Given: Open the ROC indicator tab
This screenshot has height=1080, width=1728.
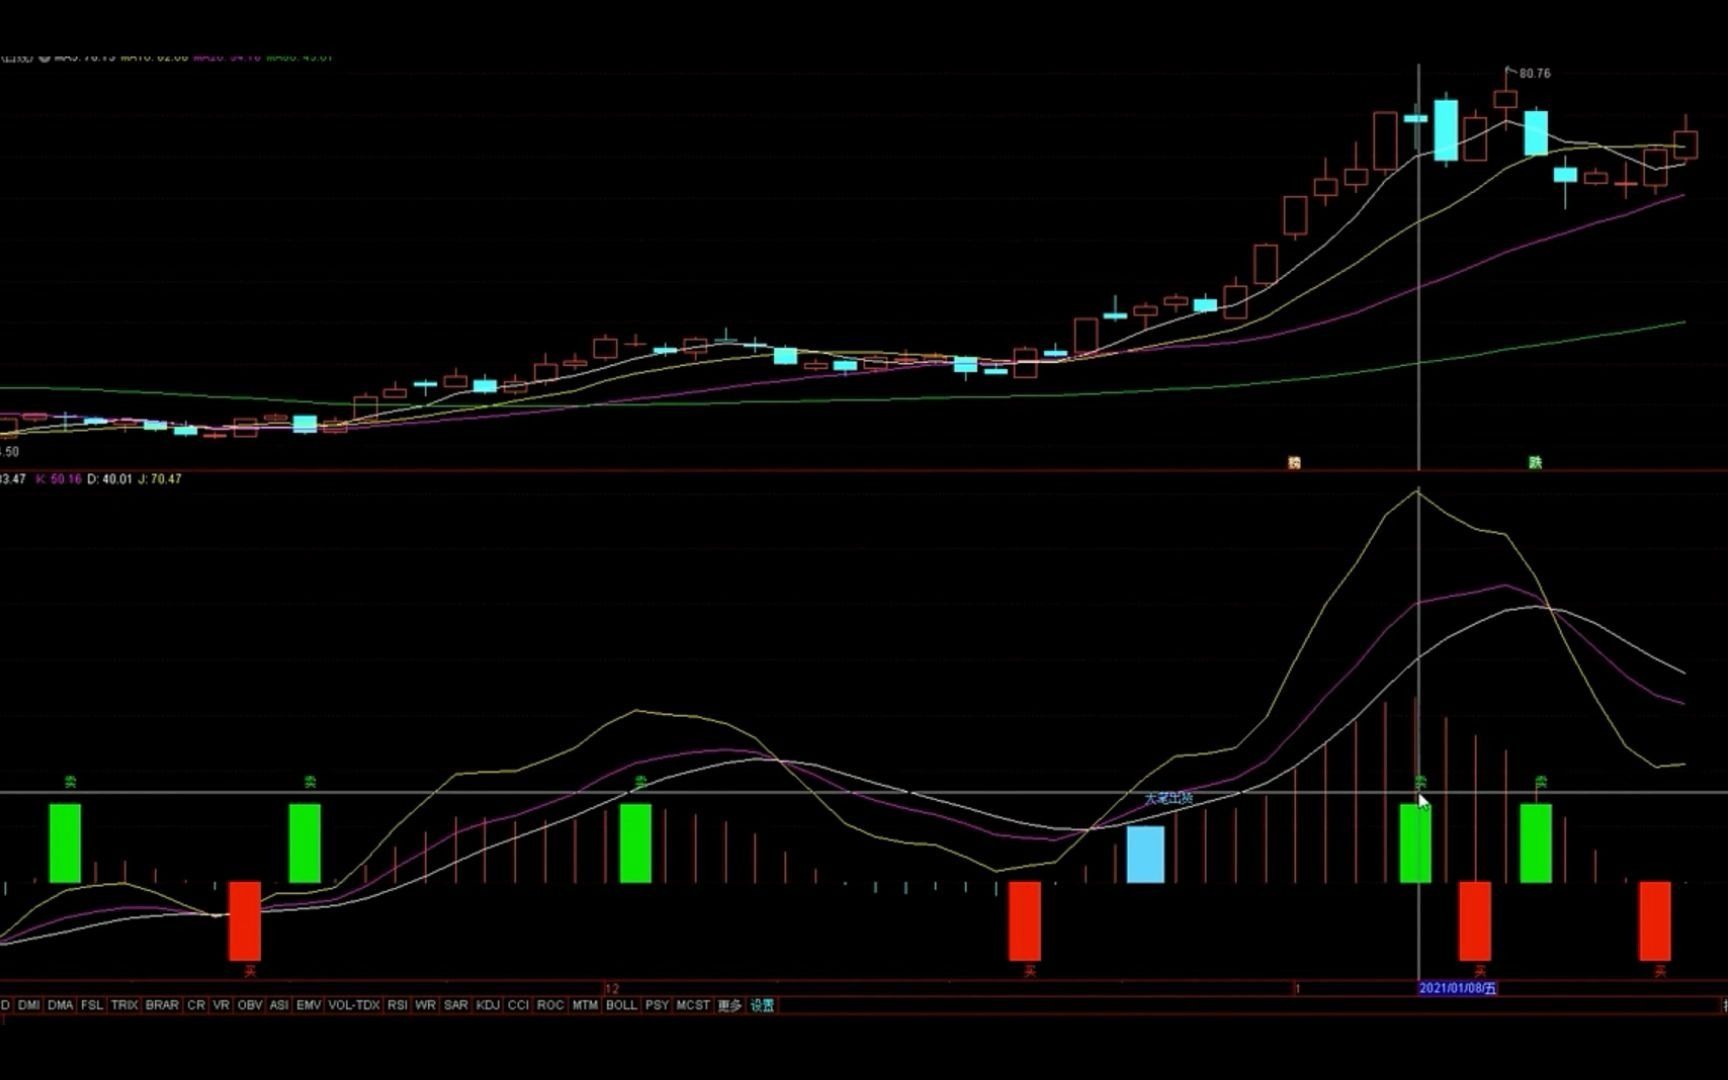Looking at the screenshot, I should (550, 1005).
